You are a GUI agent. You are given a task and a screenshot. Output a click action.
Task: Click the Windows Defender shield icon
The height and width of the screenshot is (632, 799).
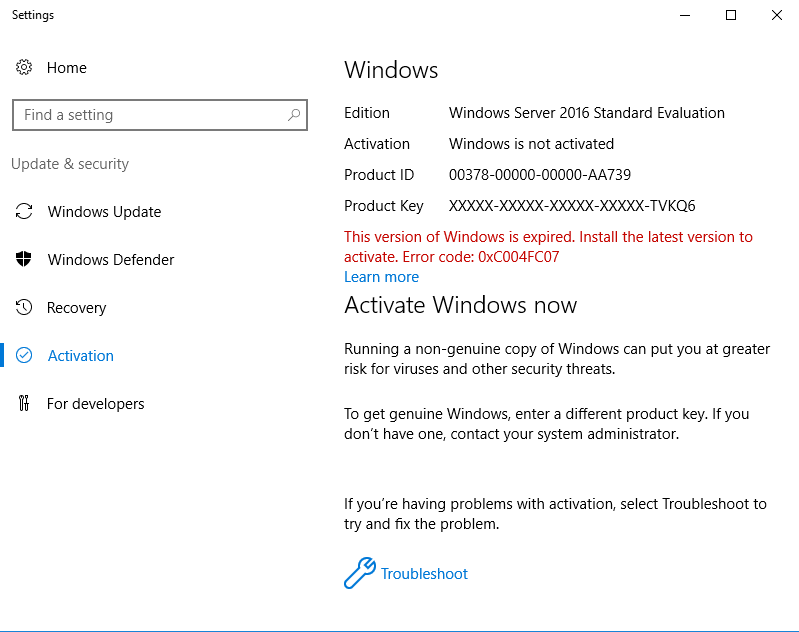24,259
